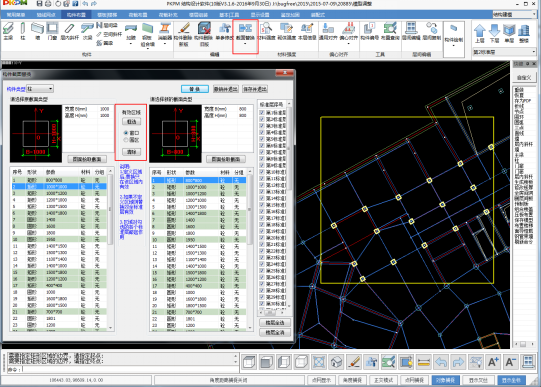Toggle the 第20标准层 checkbox
The height and width of the screenshot is (387, 541).
(262, 238)
